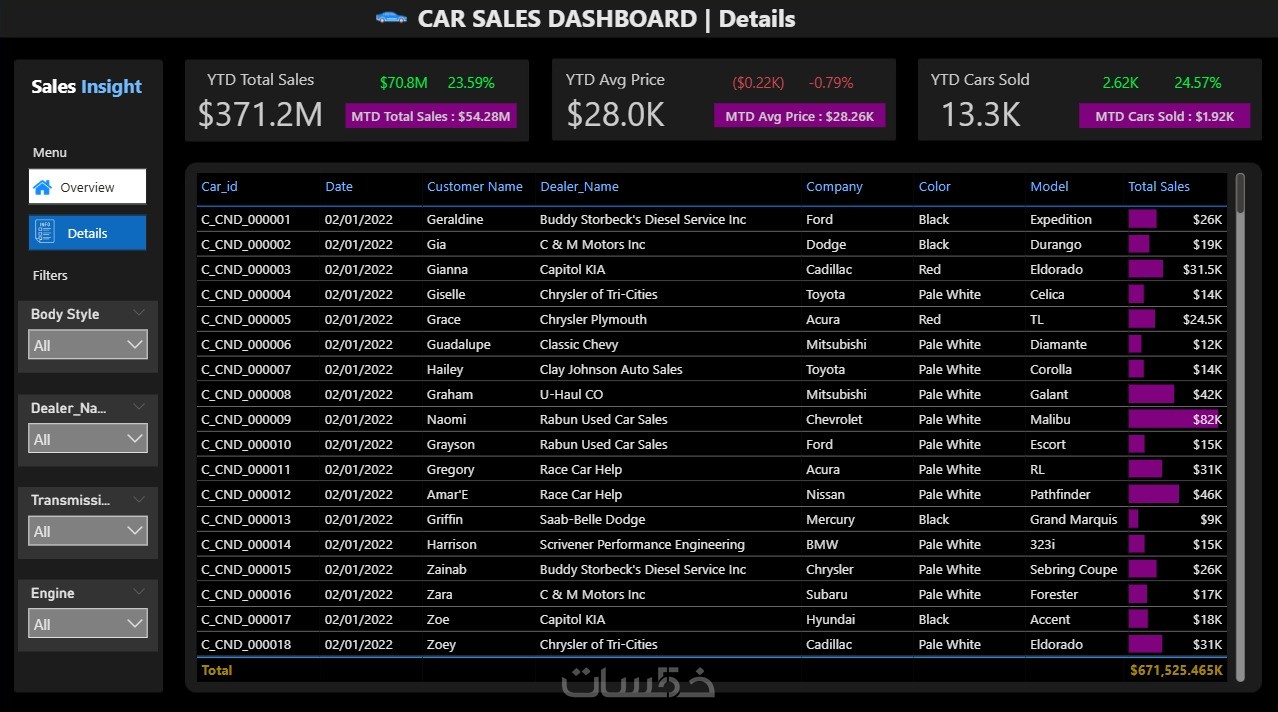This screenshot has width=1278, height=712.
Task: Sort table by Color column header
Action: pyautogui.click(x=935, y=186)
